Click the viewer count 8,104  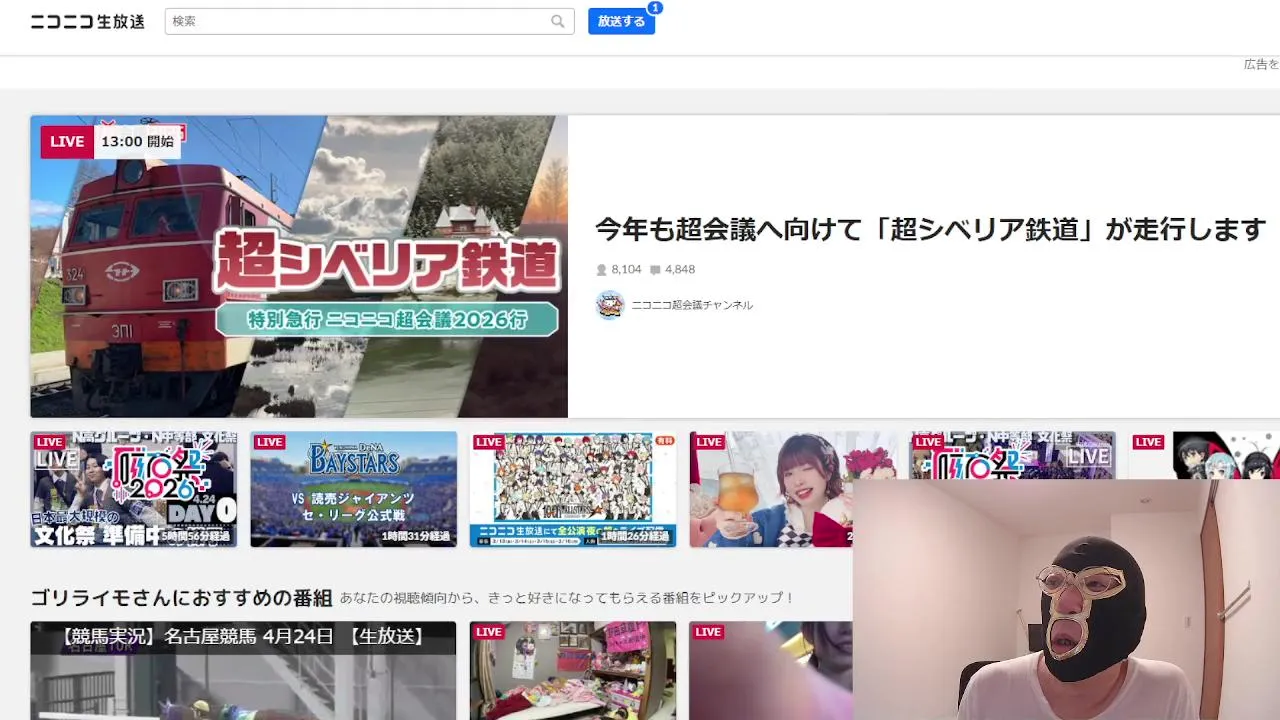619,270
